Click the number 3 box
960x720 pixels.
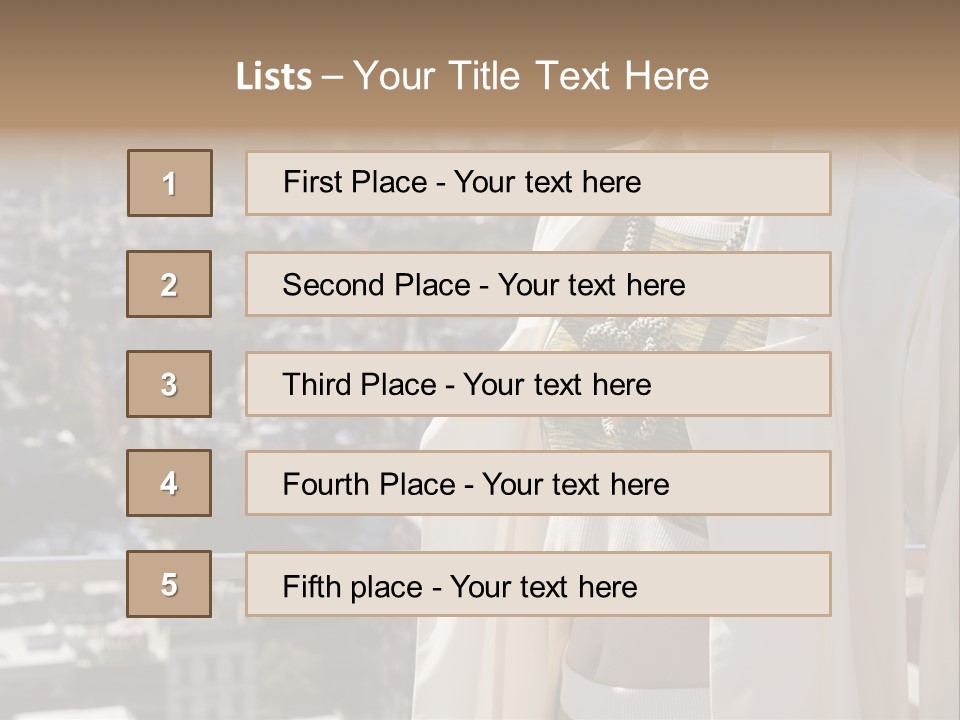(169, 384)
